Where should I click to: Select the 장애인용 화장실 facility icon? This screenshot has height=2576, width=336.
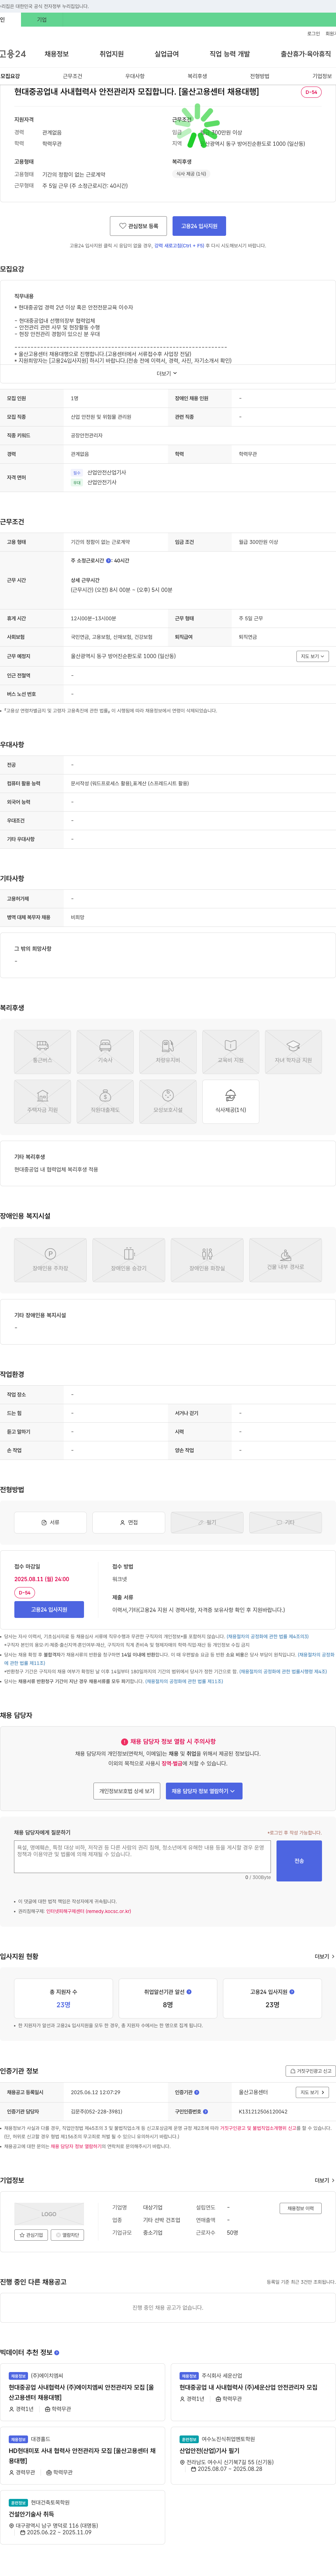pyautogui.click(x=207, y=1260)
